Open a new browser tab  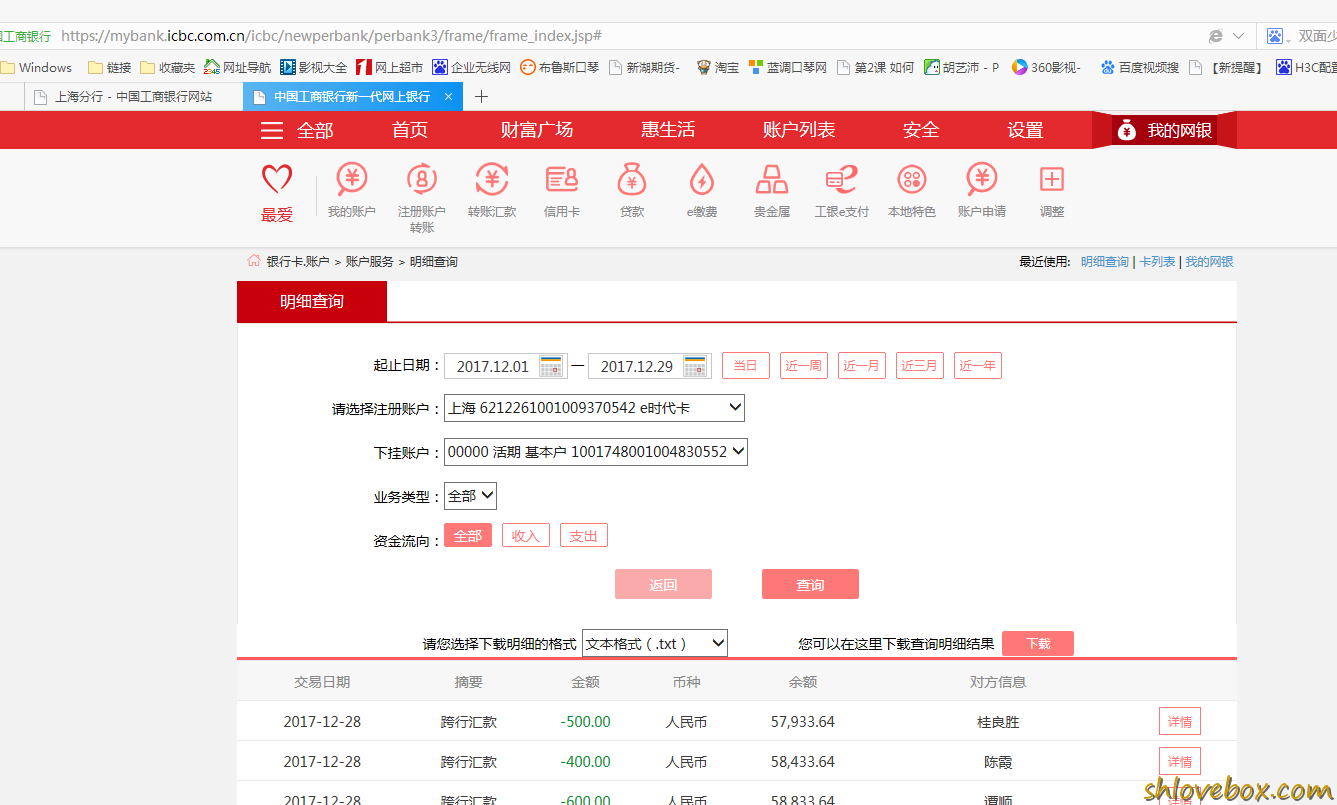pos(481,97)
